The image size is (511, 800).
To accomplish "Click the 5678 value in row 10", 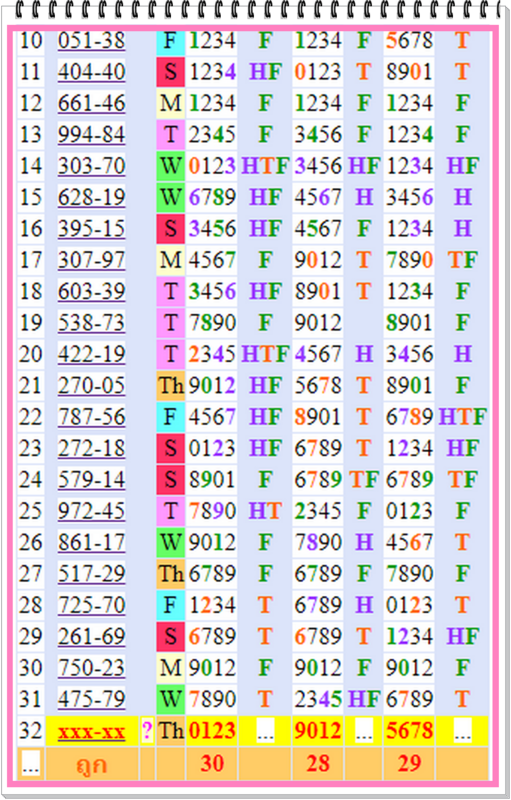I will 409,41.
